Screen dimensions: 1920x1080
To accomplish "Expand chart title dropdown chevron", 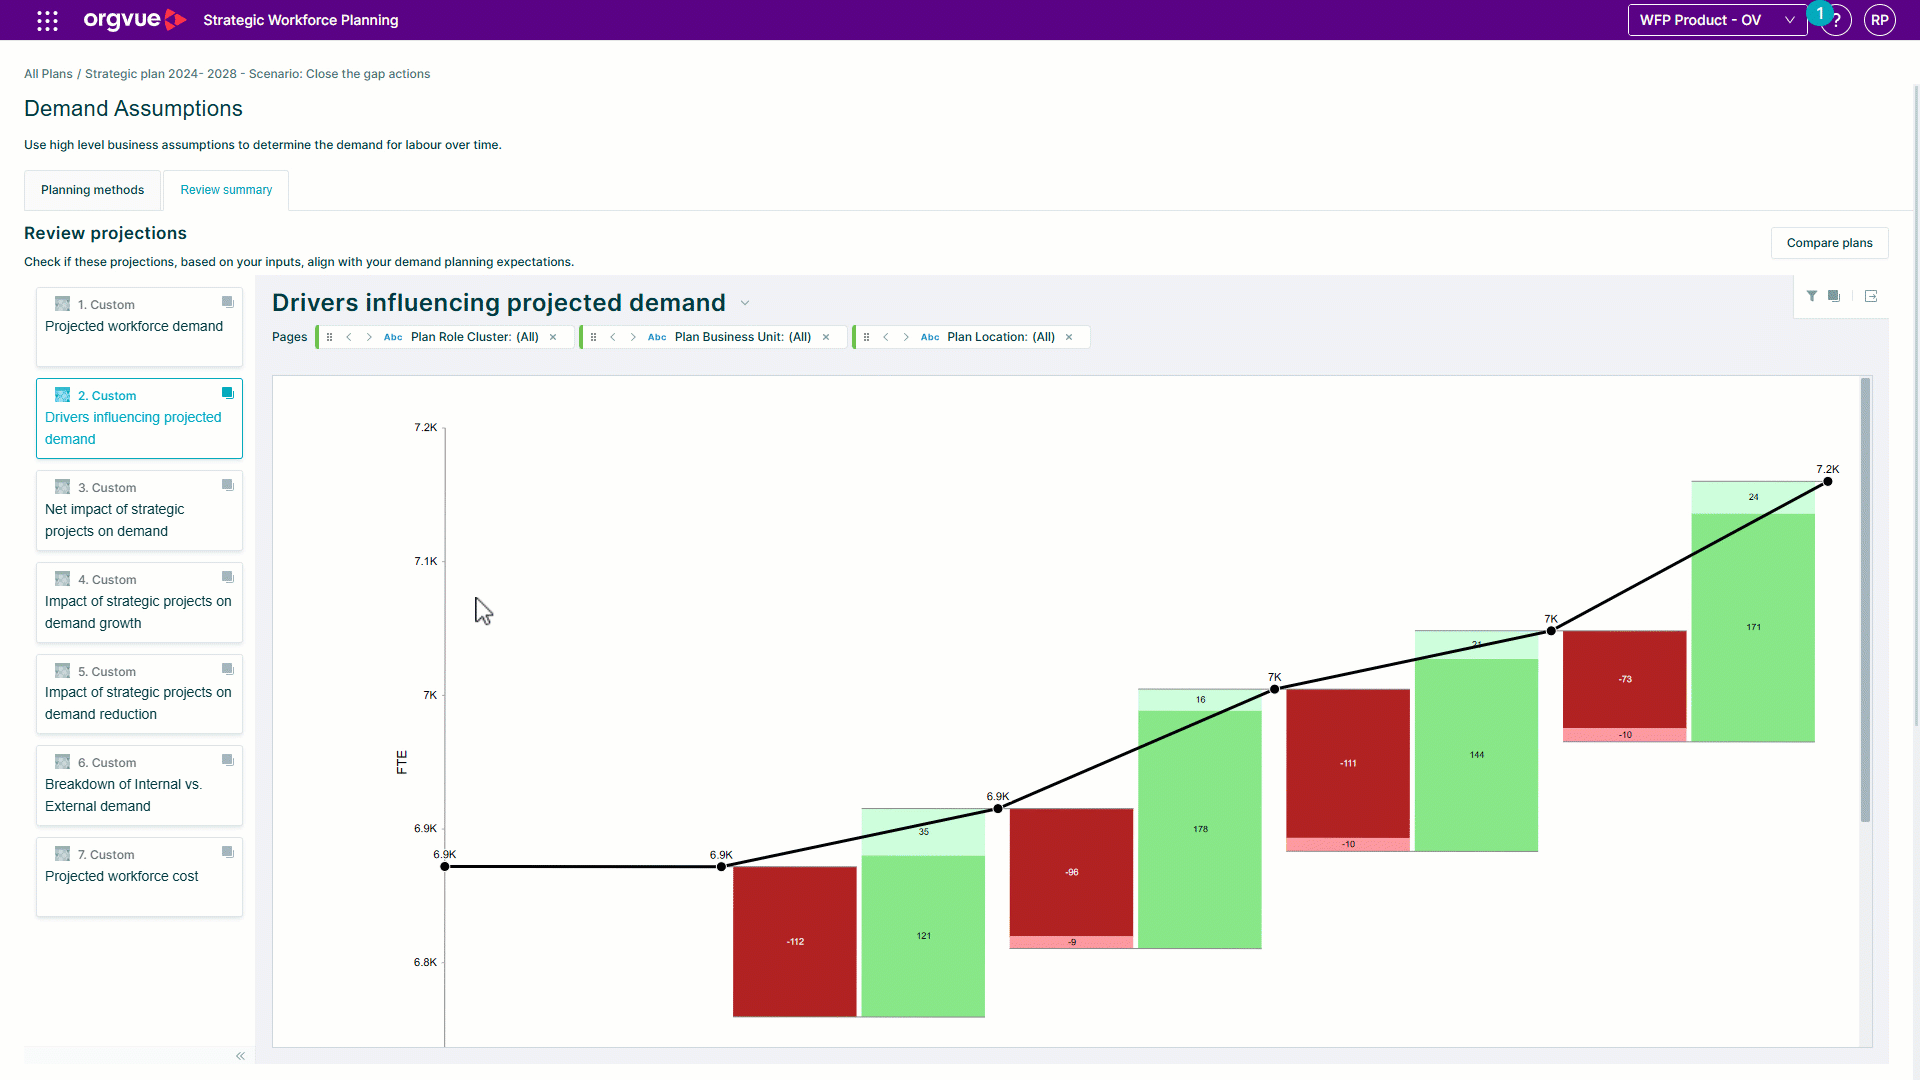I will point(745,303).
